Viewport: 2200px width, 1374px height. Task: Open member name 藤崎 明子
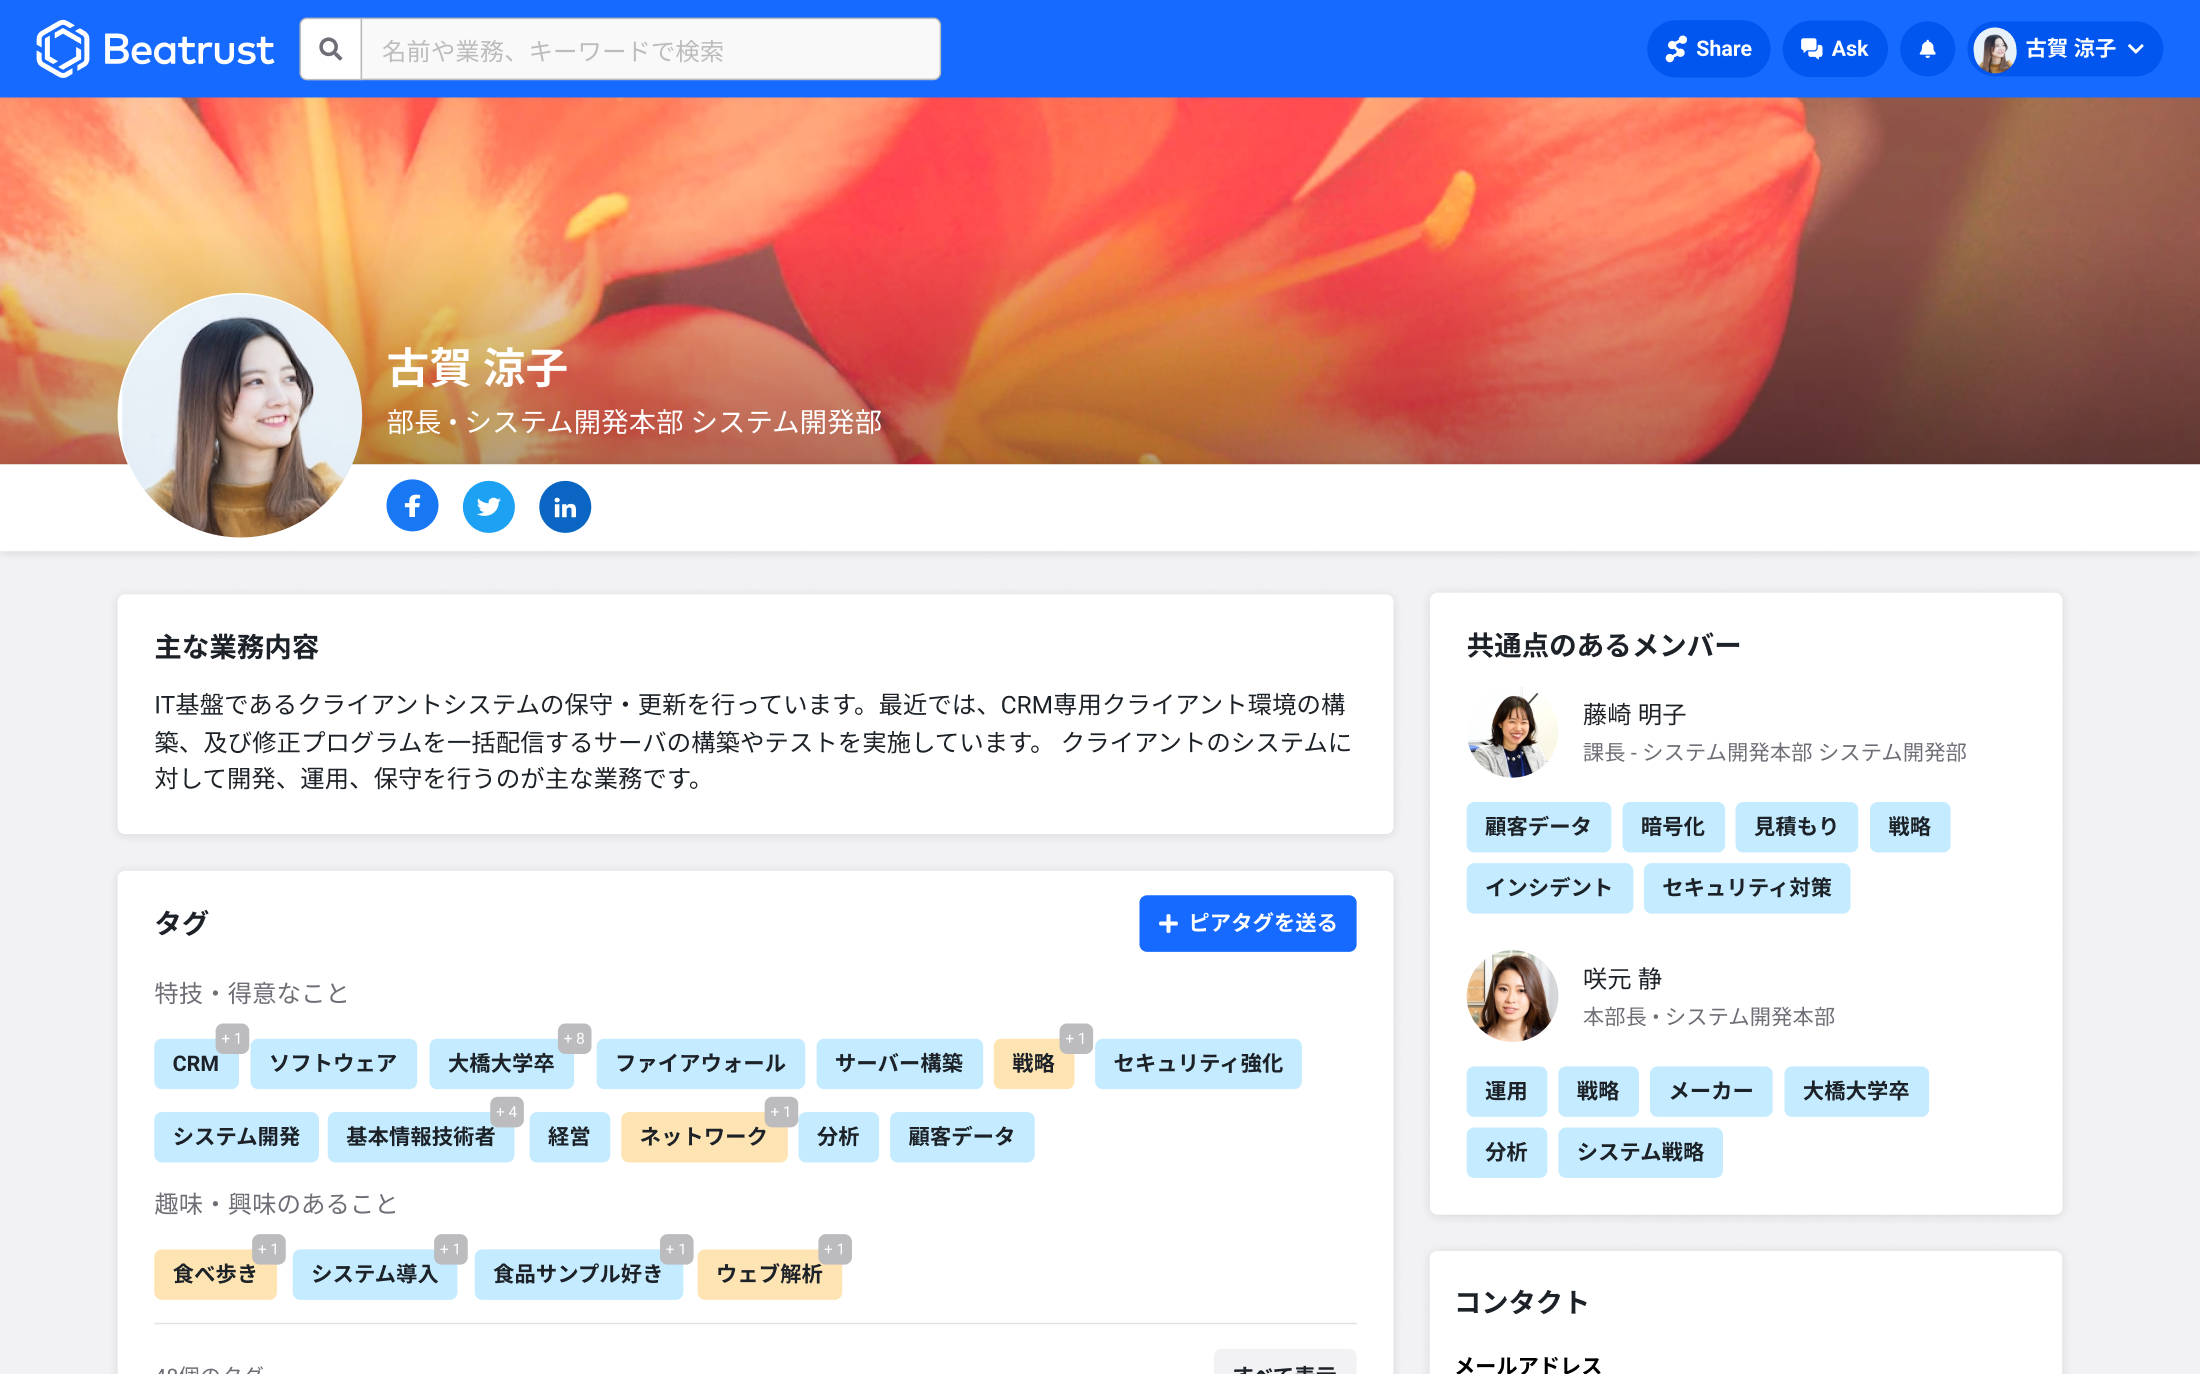coord(1634,714)
